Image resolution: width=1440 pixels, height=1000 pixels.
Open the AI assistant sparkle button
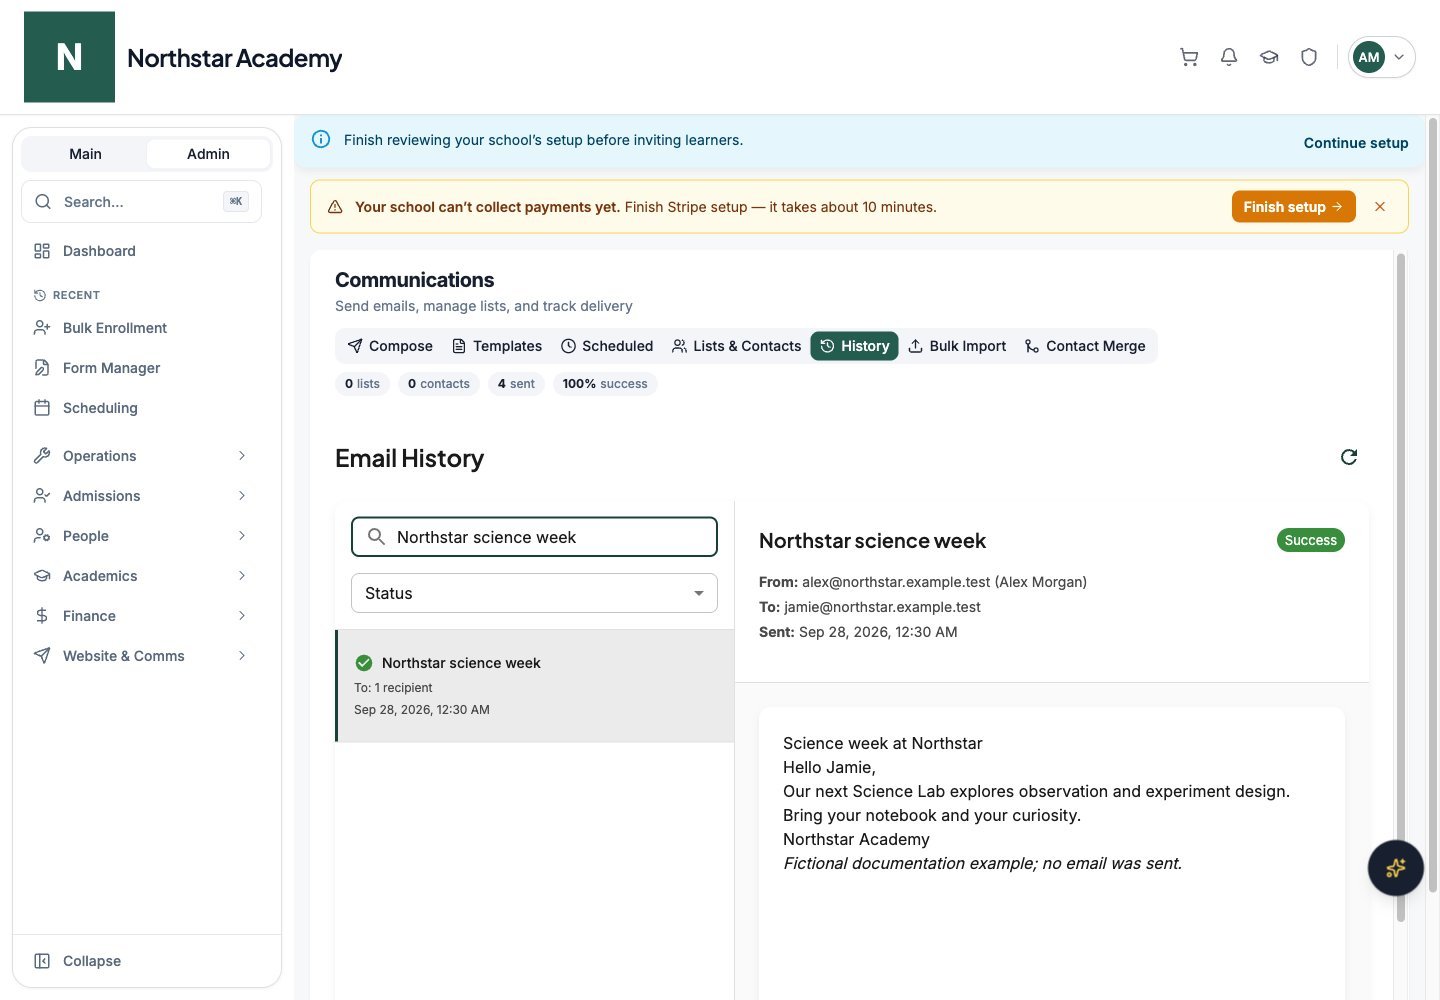(1396, 868)
